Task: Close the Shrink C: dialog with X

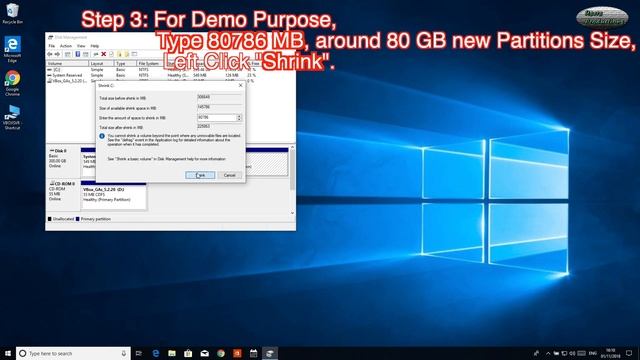Action: (240, 85)
